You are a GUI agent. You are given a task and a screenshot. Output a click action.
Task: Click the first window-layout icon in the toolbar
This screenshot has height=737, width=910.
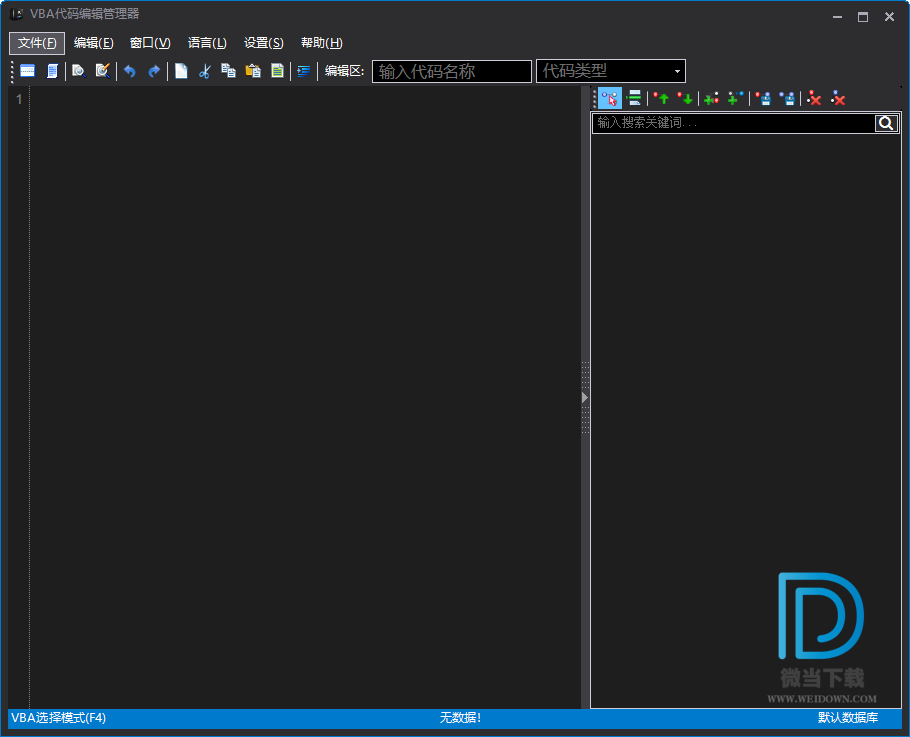27,71
